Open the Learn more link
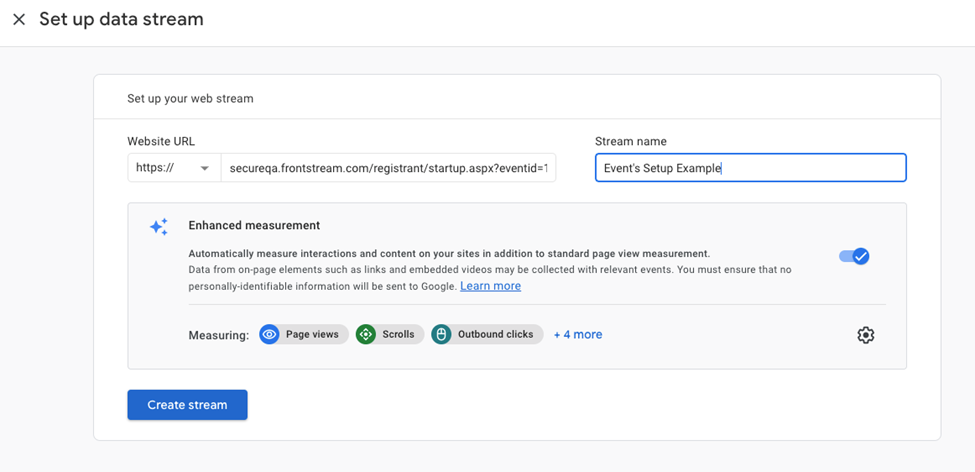This screenshot has height=472, width=975. [x=491, y=286]
